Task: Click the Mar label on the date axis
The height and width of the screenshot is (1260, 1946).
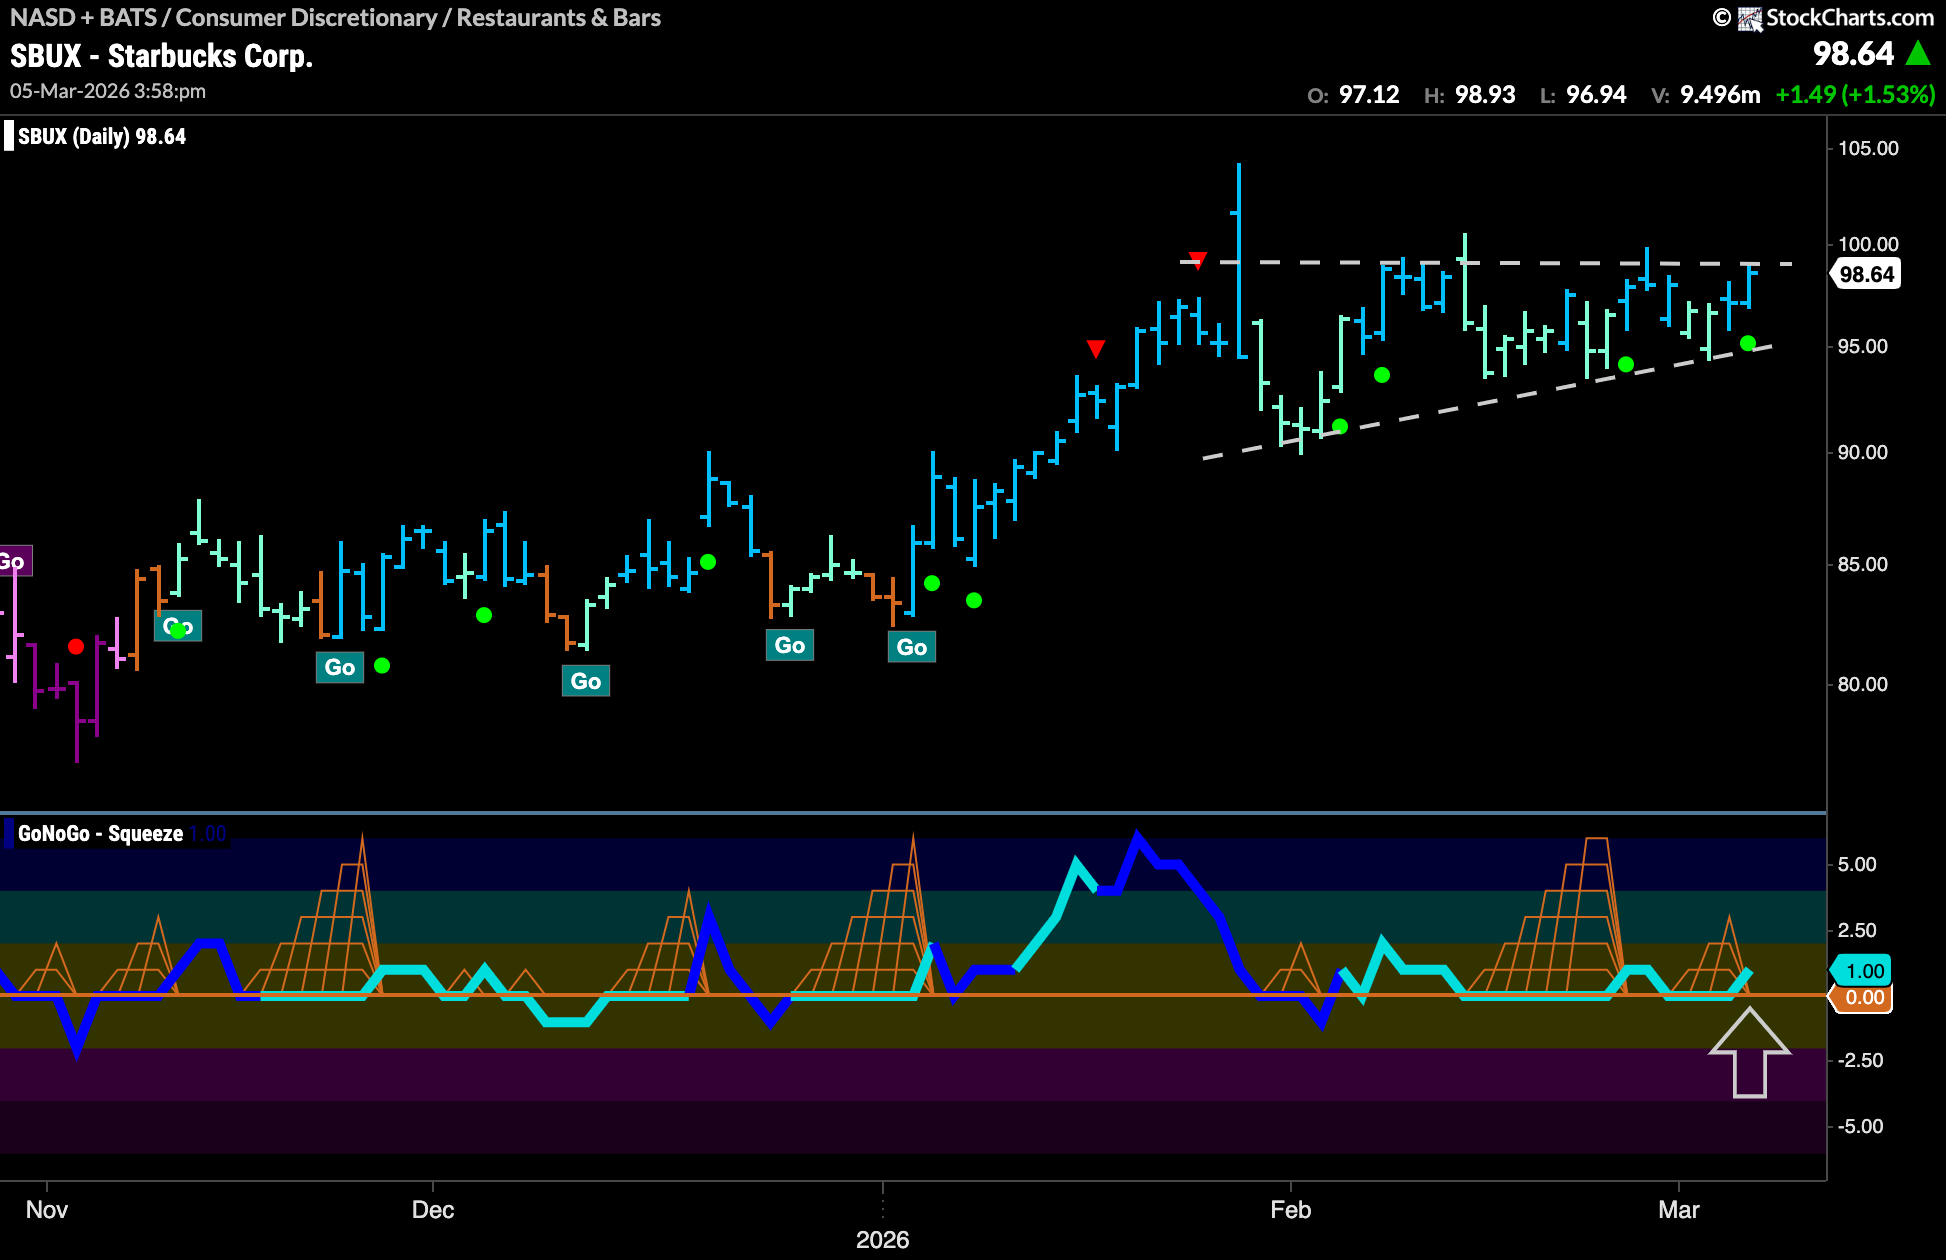Action: tap(1679, 1210)
